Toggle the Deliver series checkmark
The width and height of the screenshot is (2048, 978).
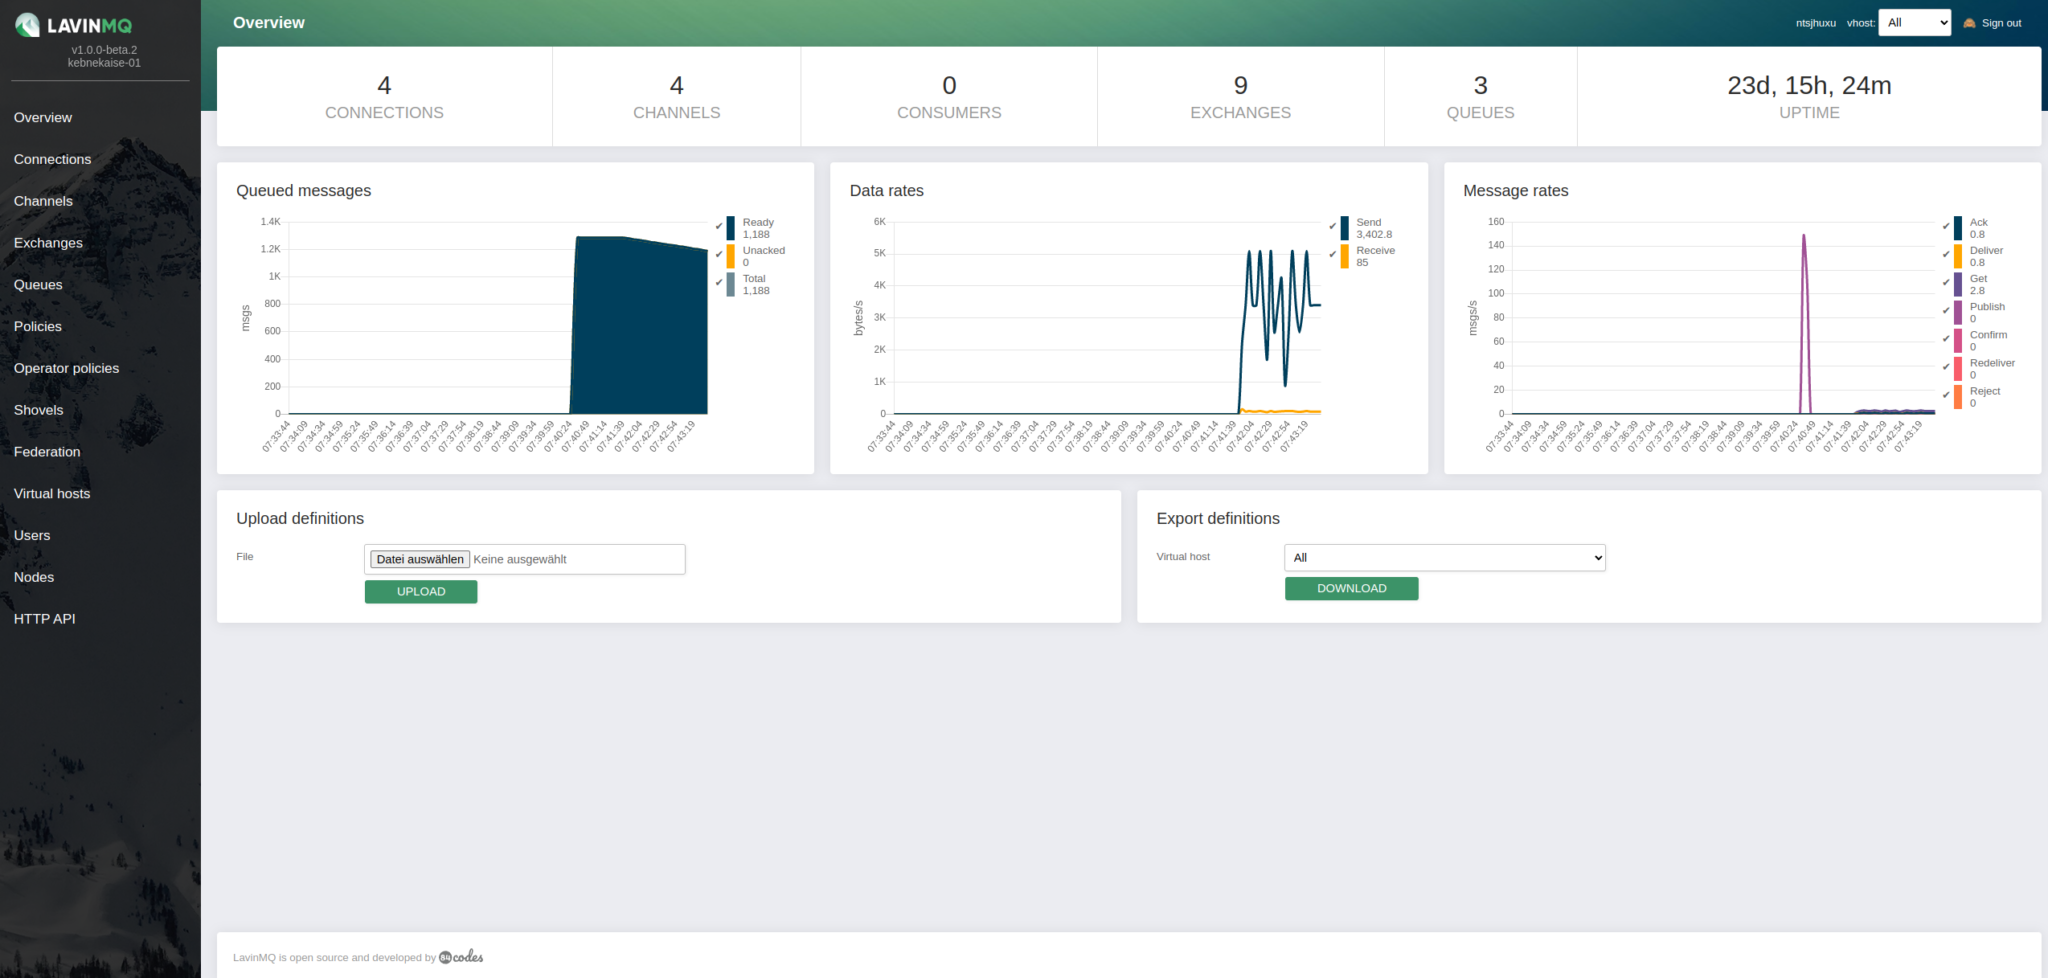[x=1946, y=255]
